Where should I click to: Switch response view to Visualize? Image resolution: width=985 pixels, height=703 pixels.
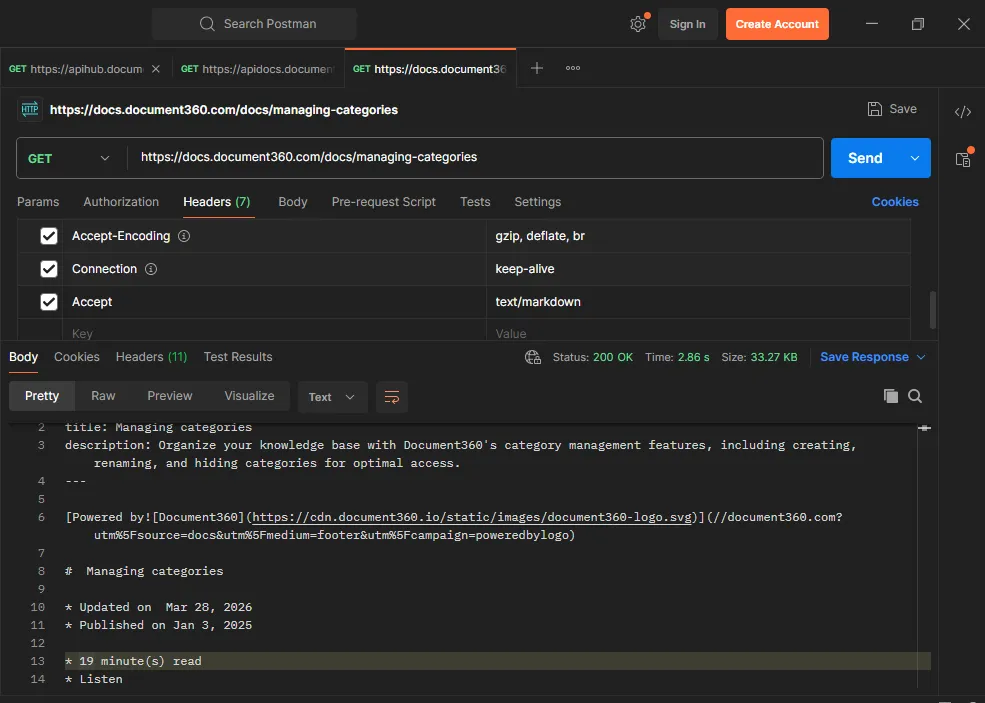coord(249,396)
